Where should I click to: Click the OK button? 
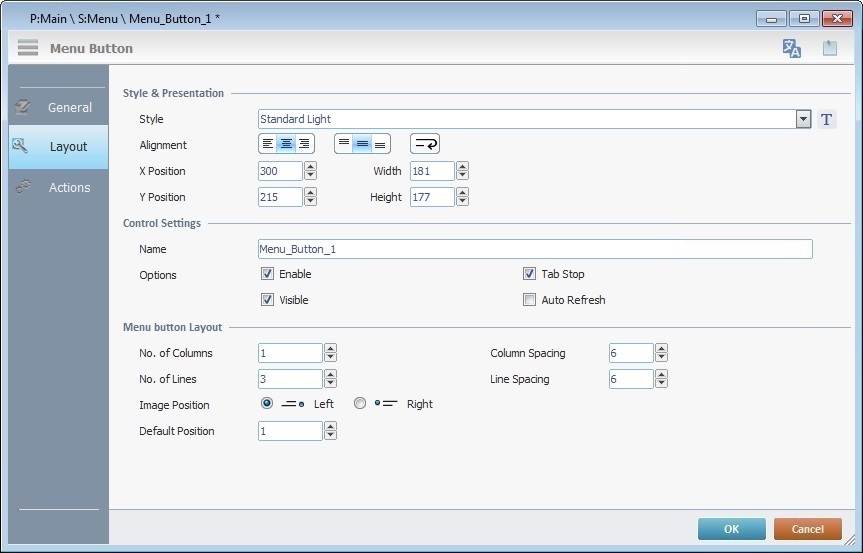pyautogui.click(x=731, y=529)
